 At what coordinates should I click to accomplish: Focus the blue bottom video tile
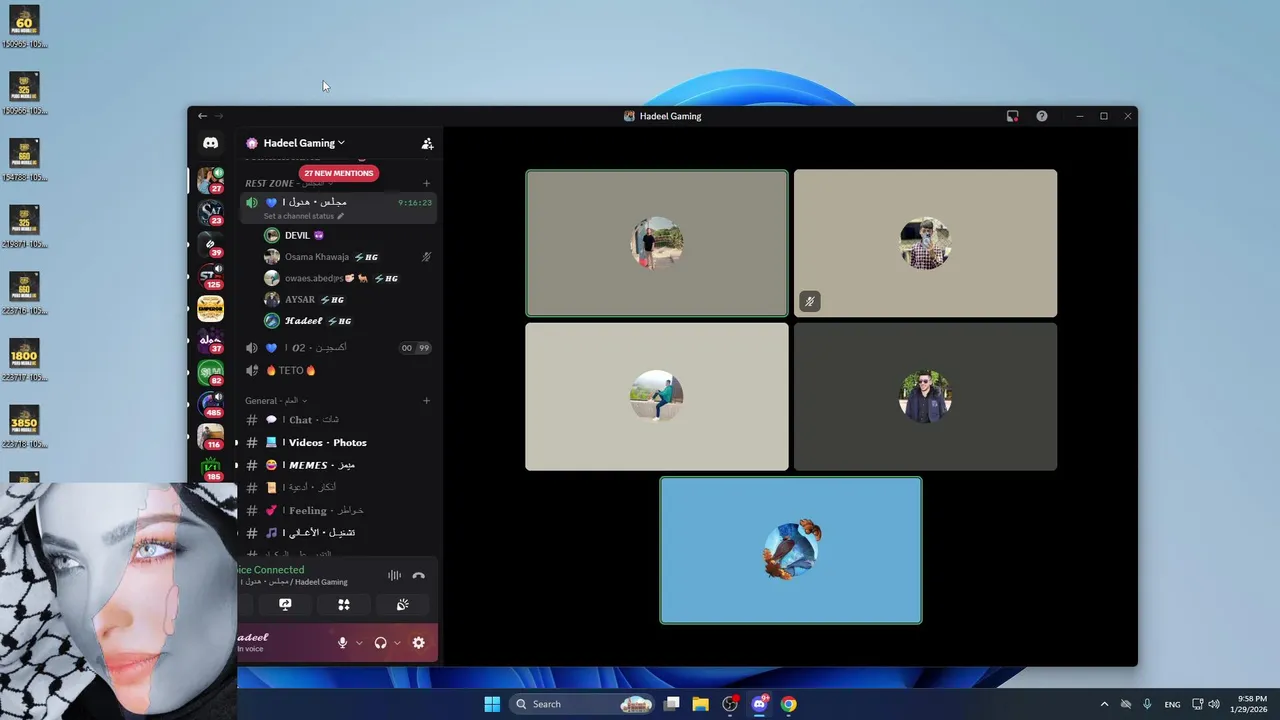(791, 550)
